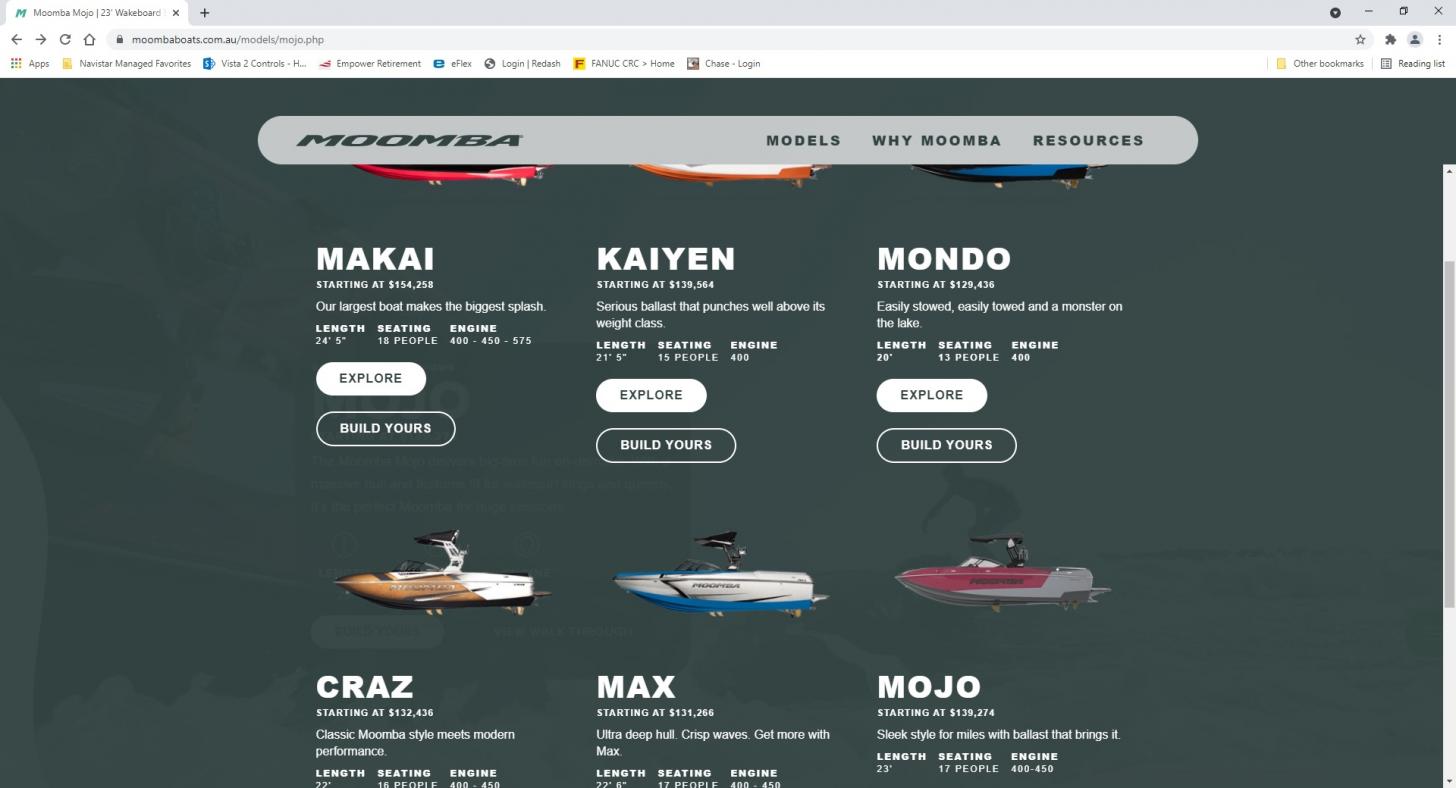1456x788 pixels.
Task: Bookmark this page with the star icon
Action: [x=1360, y=39]
